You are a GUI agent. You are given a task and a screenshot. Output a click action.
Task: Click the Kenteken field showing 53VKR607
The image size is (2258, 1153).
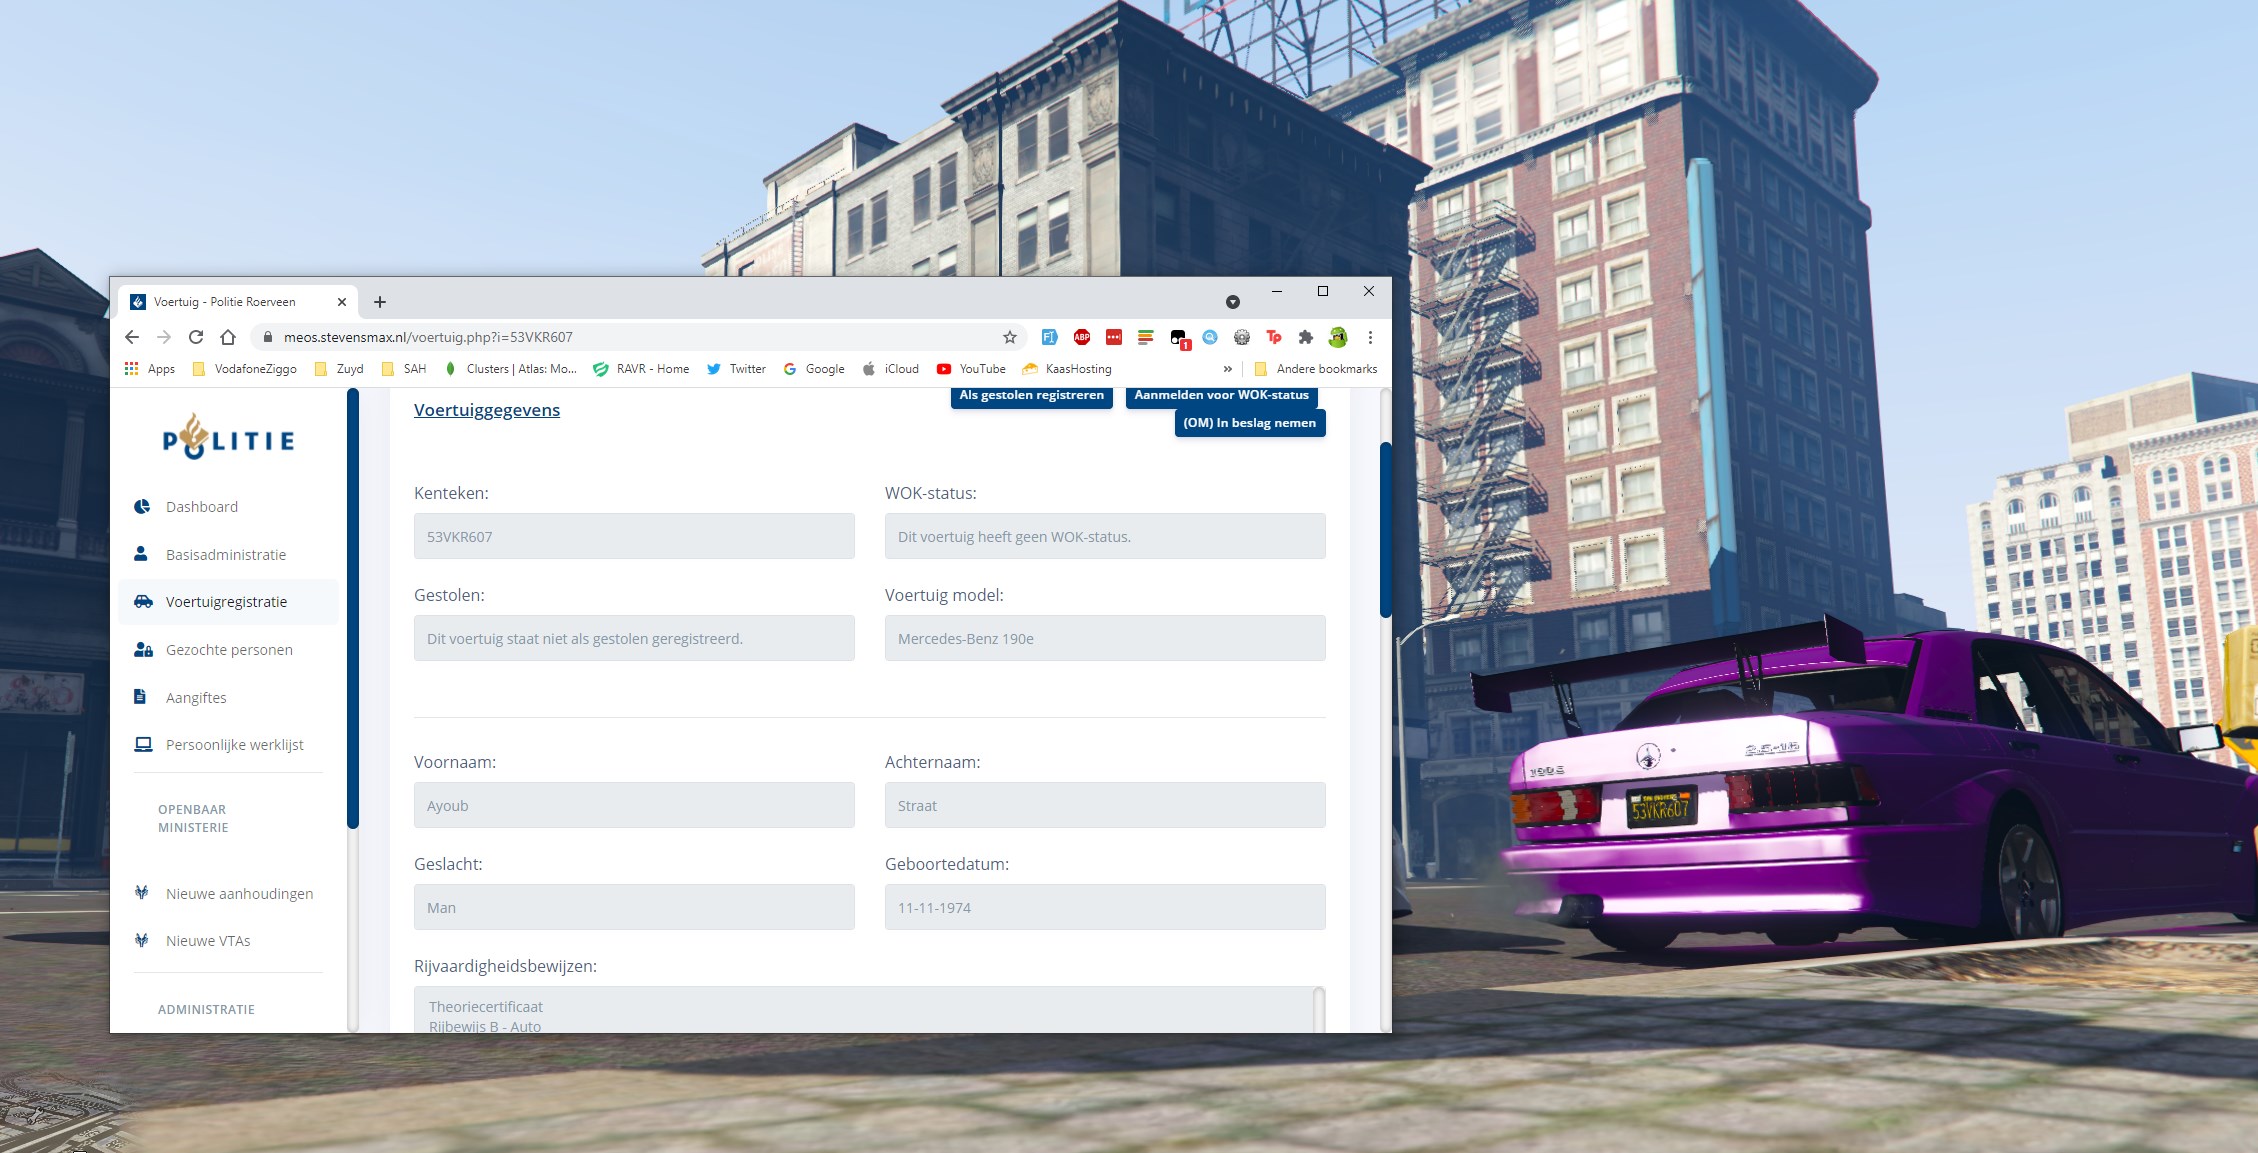tap(634, 536)
